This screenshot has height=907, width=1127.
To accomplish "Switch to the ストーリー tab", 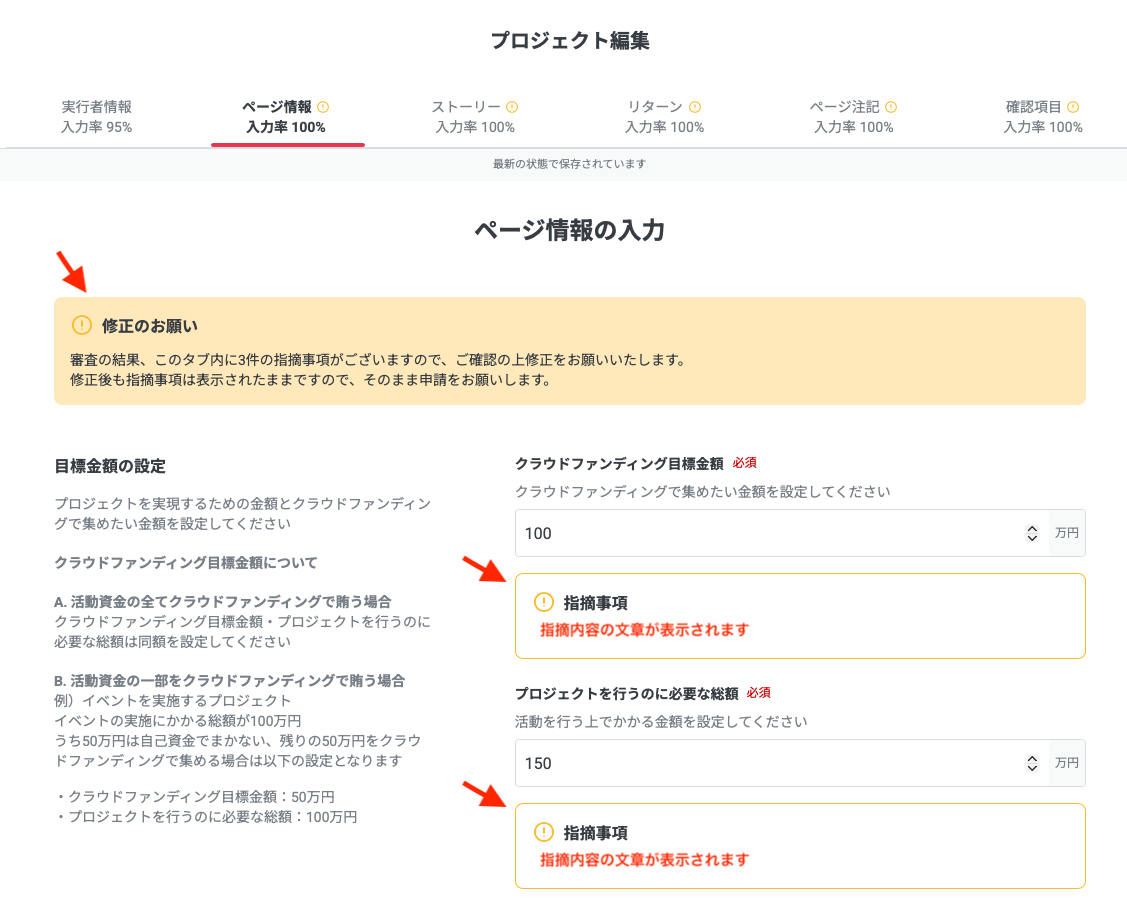I will [475, 117].
